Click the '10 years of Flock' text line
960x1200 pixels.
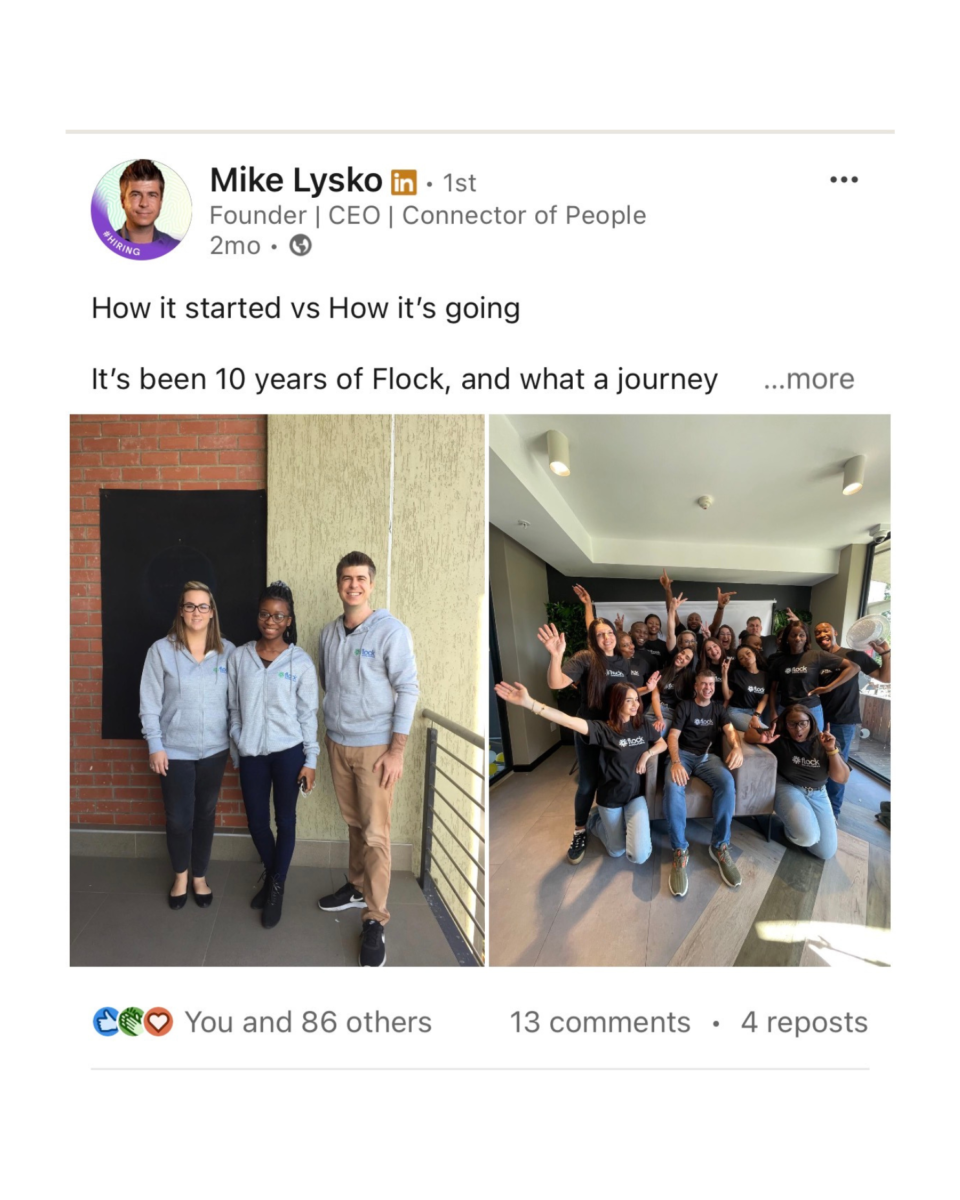pyautogui.click(x=405, y=380)
